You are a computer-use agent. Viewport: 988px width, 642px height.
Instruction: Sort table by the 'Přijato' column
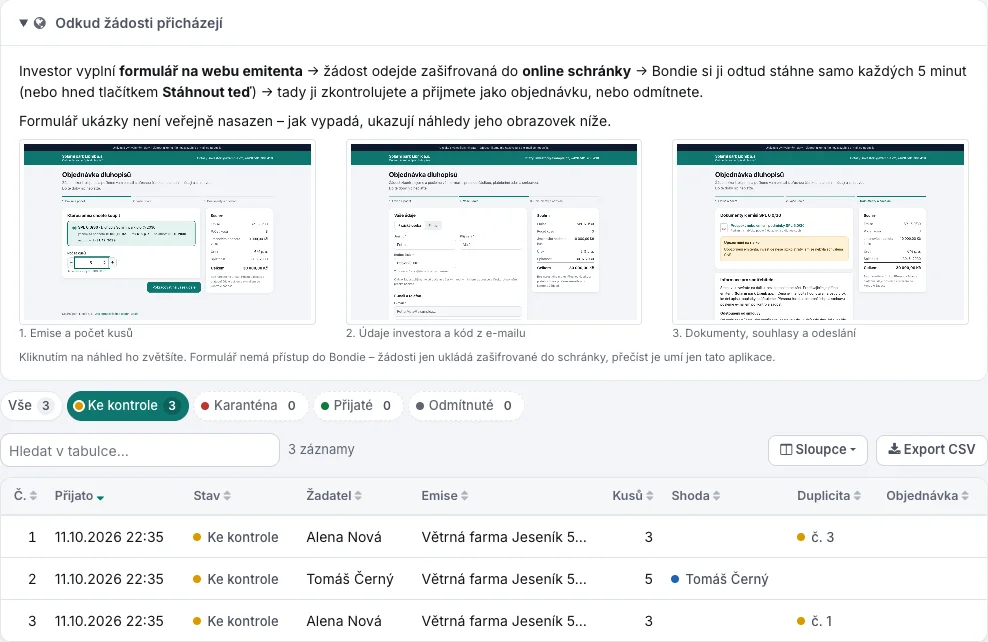(79, 496)
